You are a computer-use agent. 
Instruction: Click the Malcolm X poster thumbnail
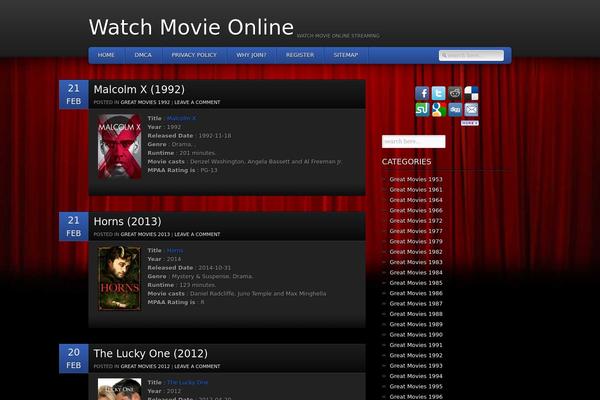119,146
